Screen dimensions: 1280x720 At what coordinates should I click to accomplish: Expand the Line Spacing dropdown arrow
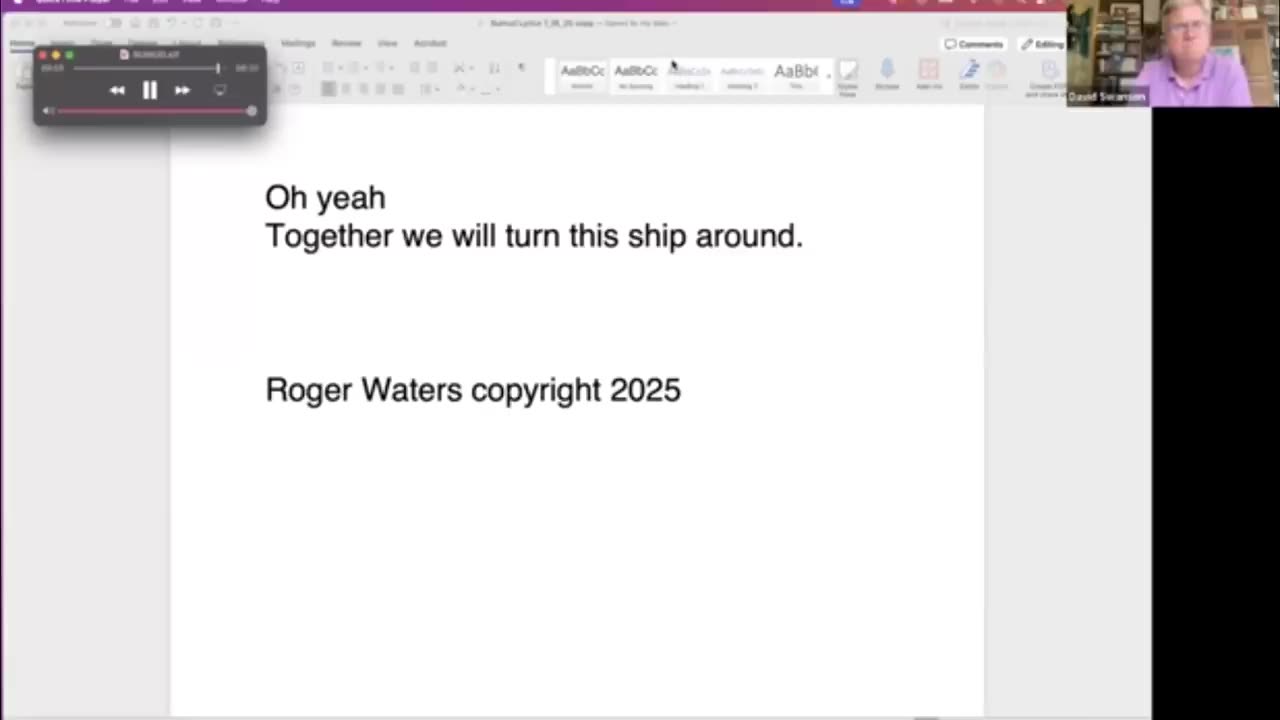[x=437, y=89]
